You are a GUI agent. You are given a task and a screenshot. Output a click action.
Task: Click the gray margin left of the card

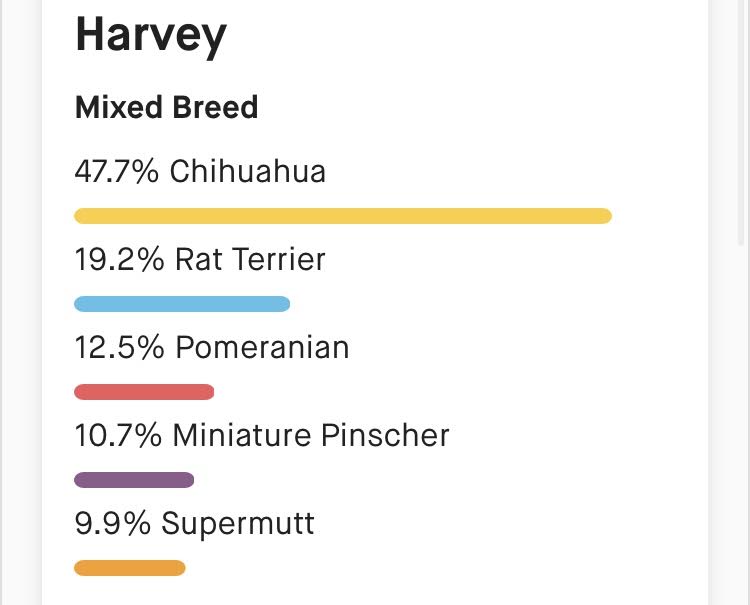pos(20,300)
